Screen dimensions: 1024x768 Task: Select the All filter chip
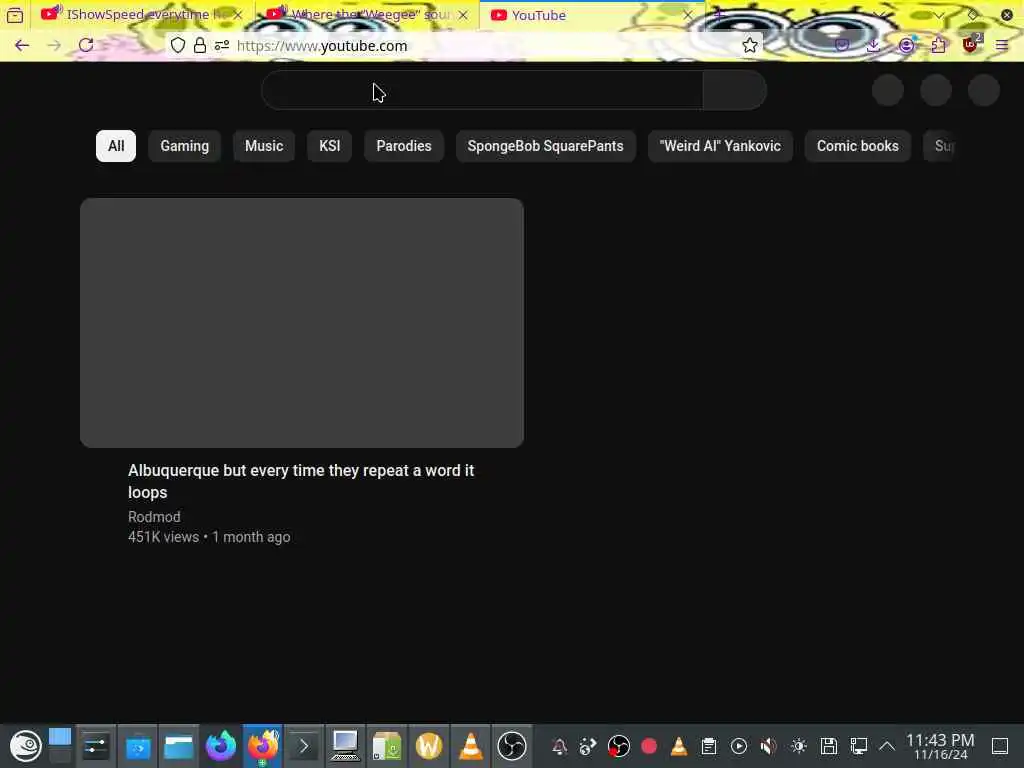tap(116, 146)
